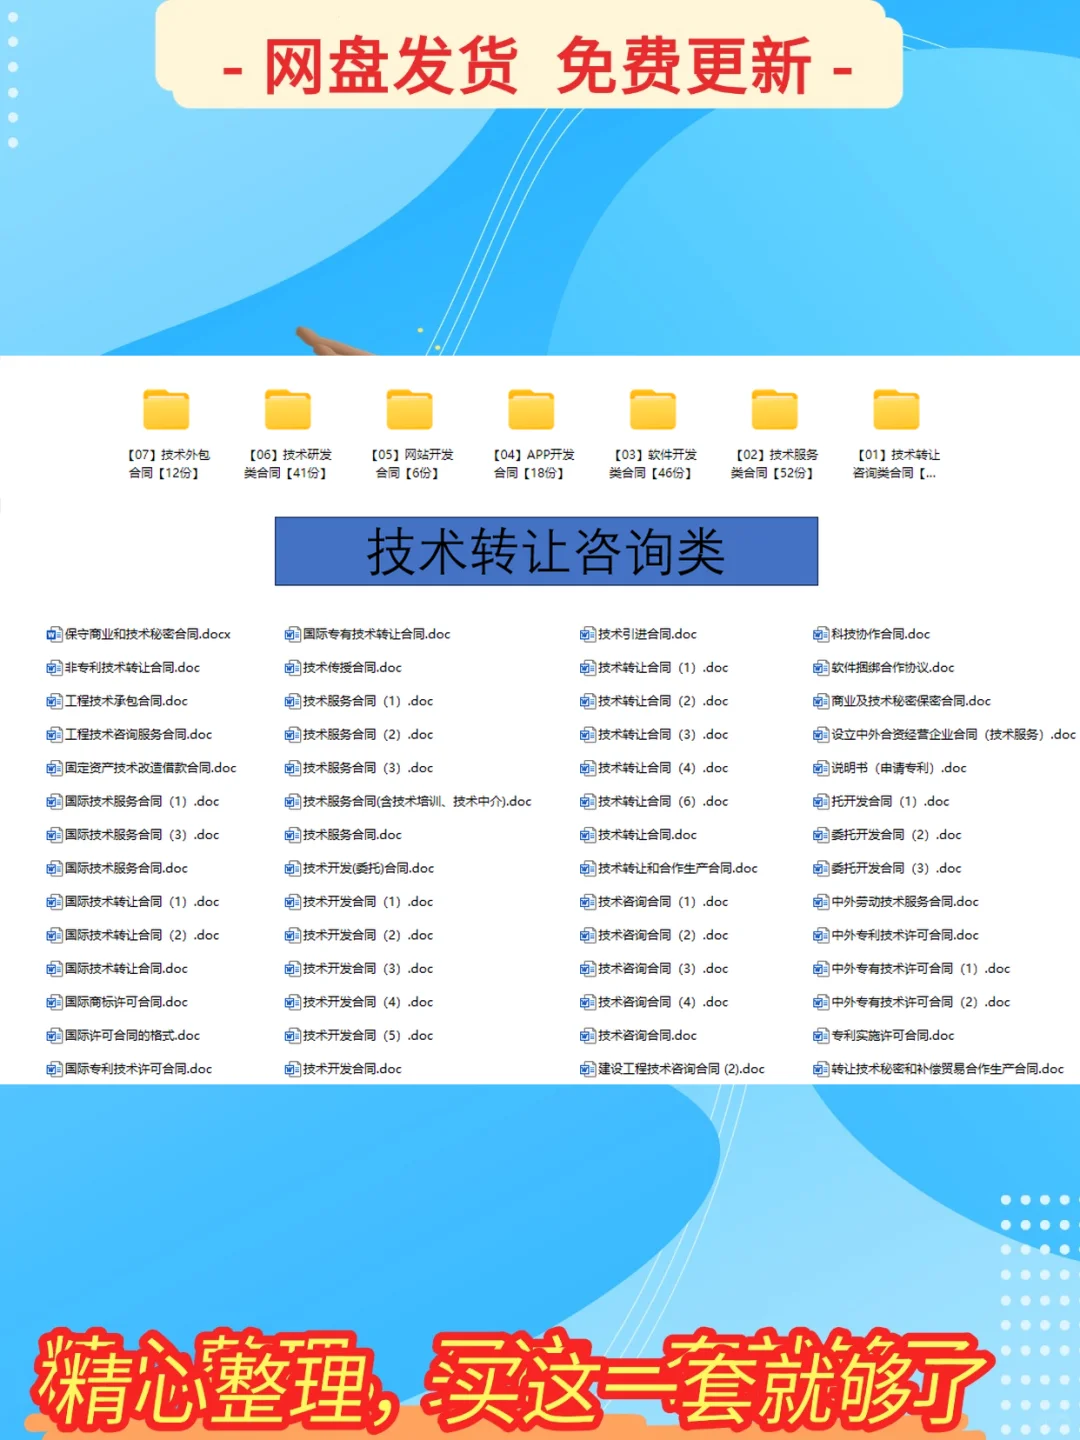Screen dimensions: 1080x1440
Task: Open the 非专利技术转让合同.doc file
Action: tap(130, 668)
